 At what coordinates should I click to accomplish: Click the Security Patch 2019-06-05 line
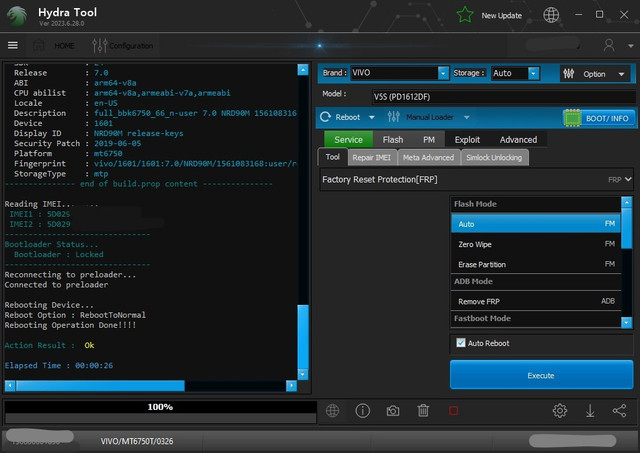78,143
